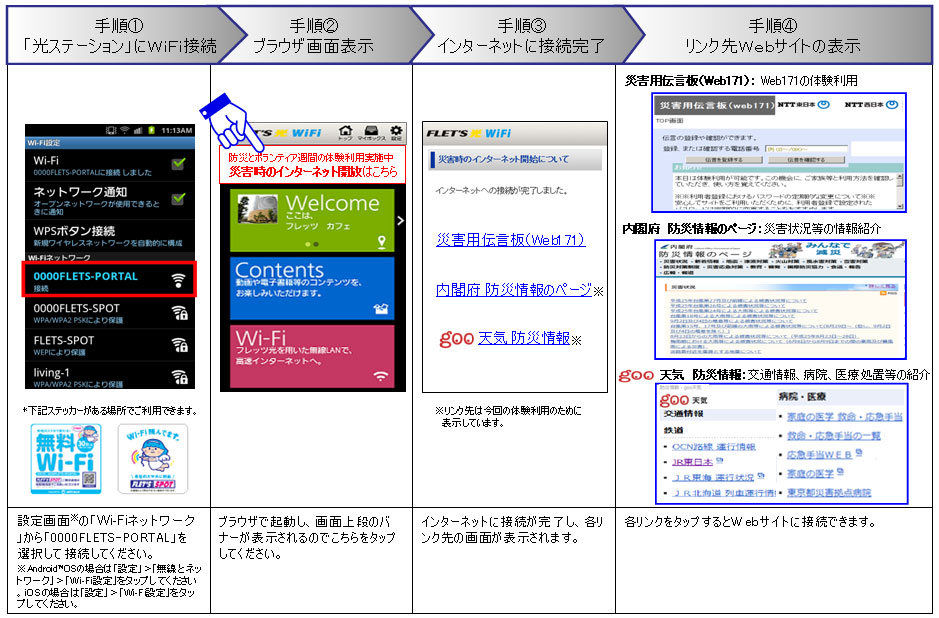The image size is (939, 618).
Task: Open the OCN路線 運行情報 link
Action: point(714,447)
